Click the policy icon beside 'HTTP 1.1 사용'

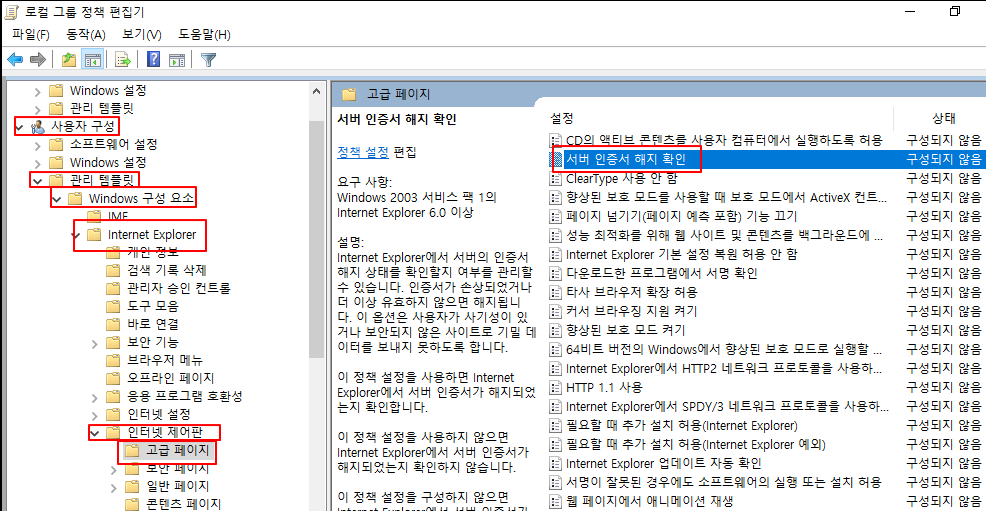click(x=555, y=387)
